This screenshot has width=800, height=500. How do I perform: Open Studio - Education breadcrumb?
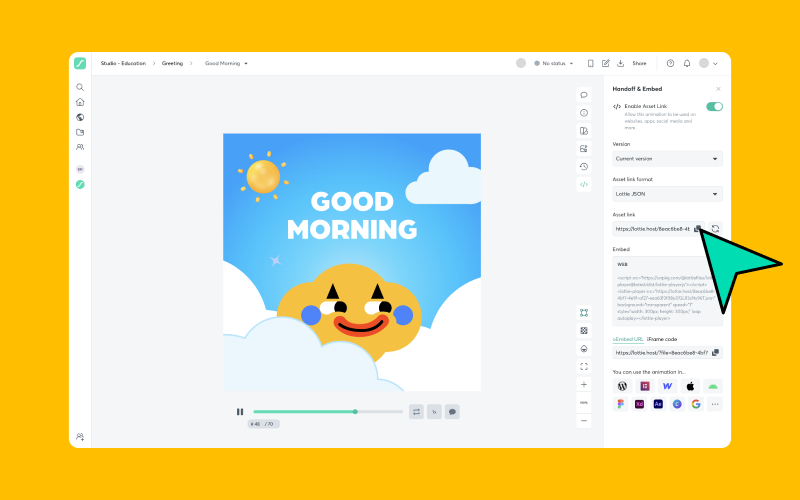point(123,63)
